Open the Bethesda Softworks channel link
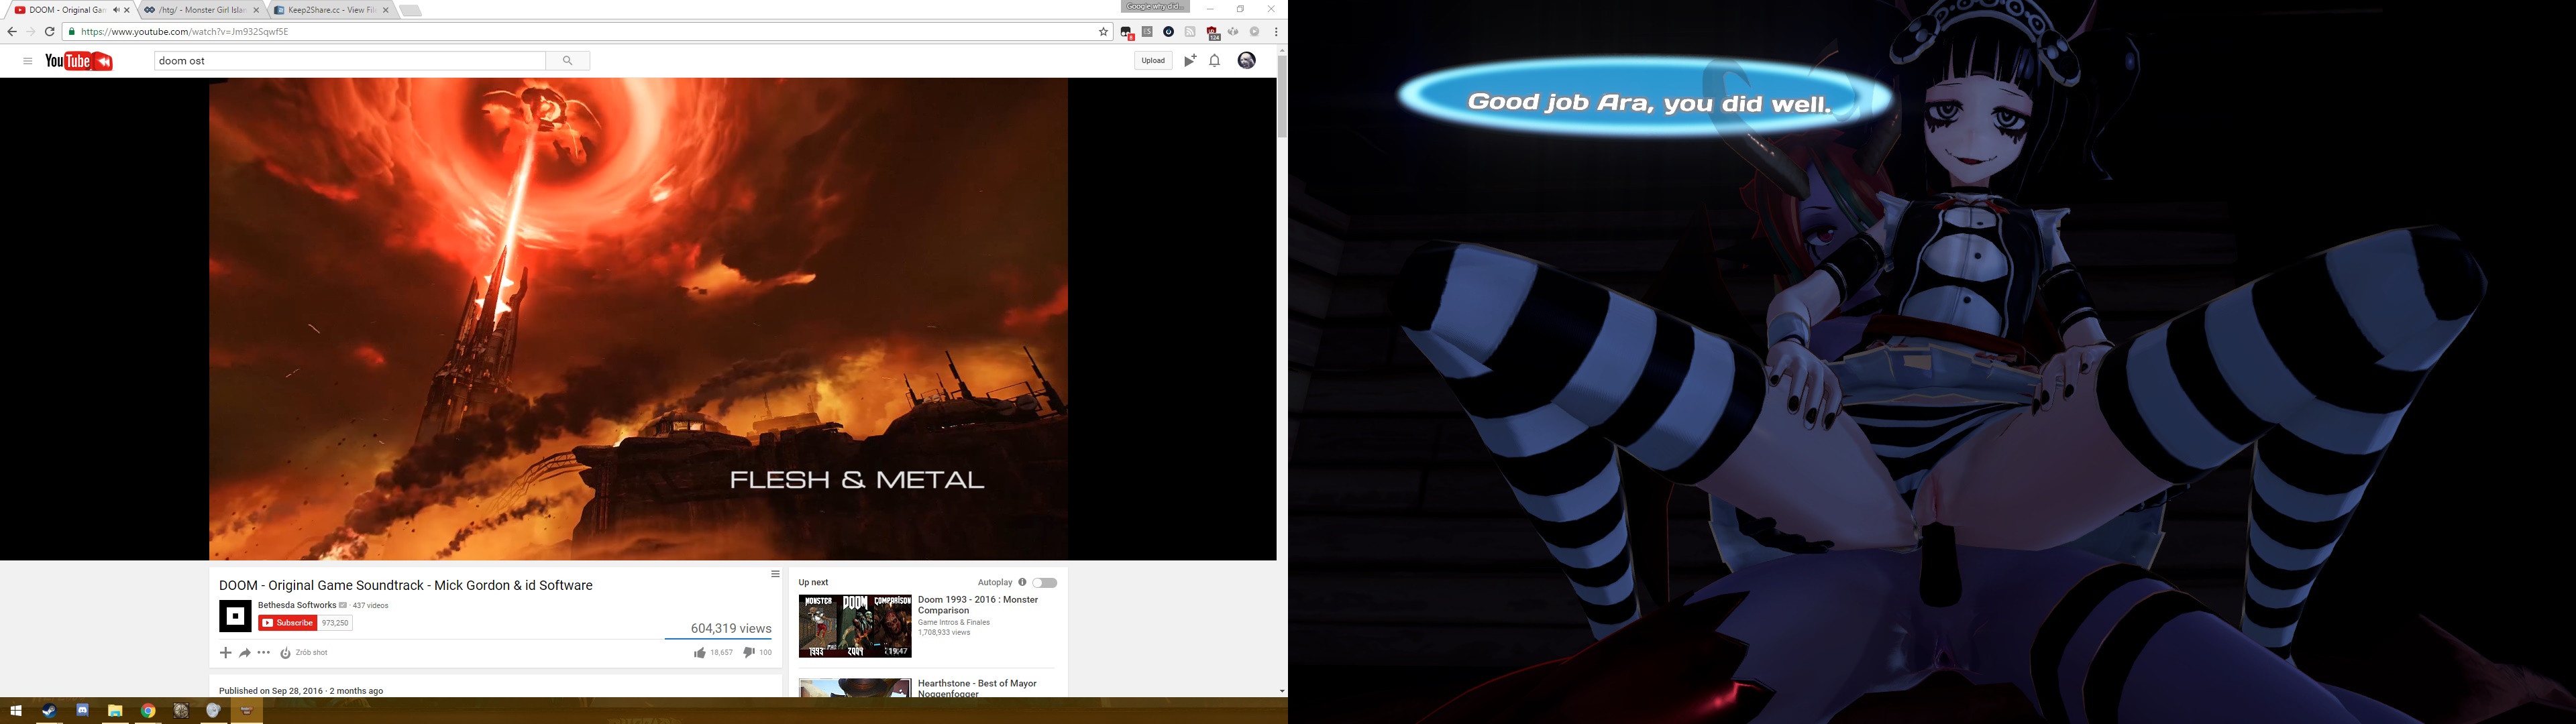2576x724 pixels. [297, 605]
